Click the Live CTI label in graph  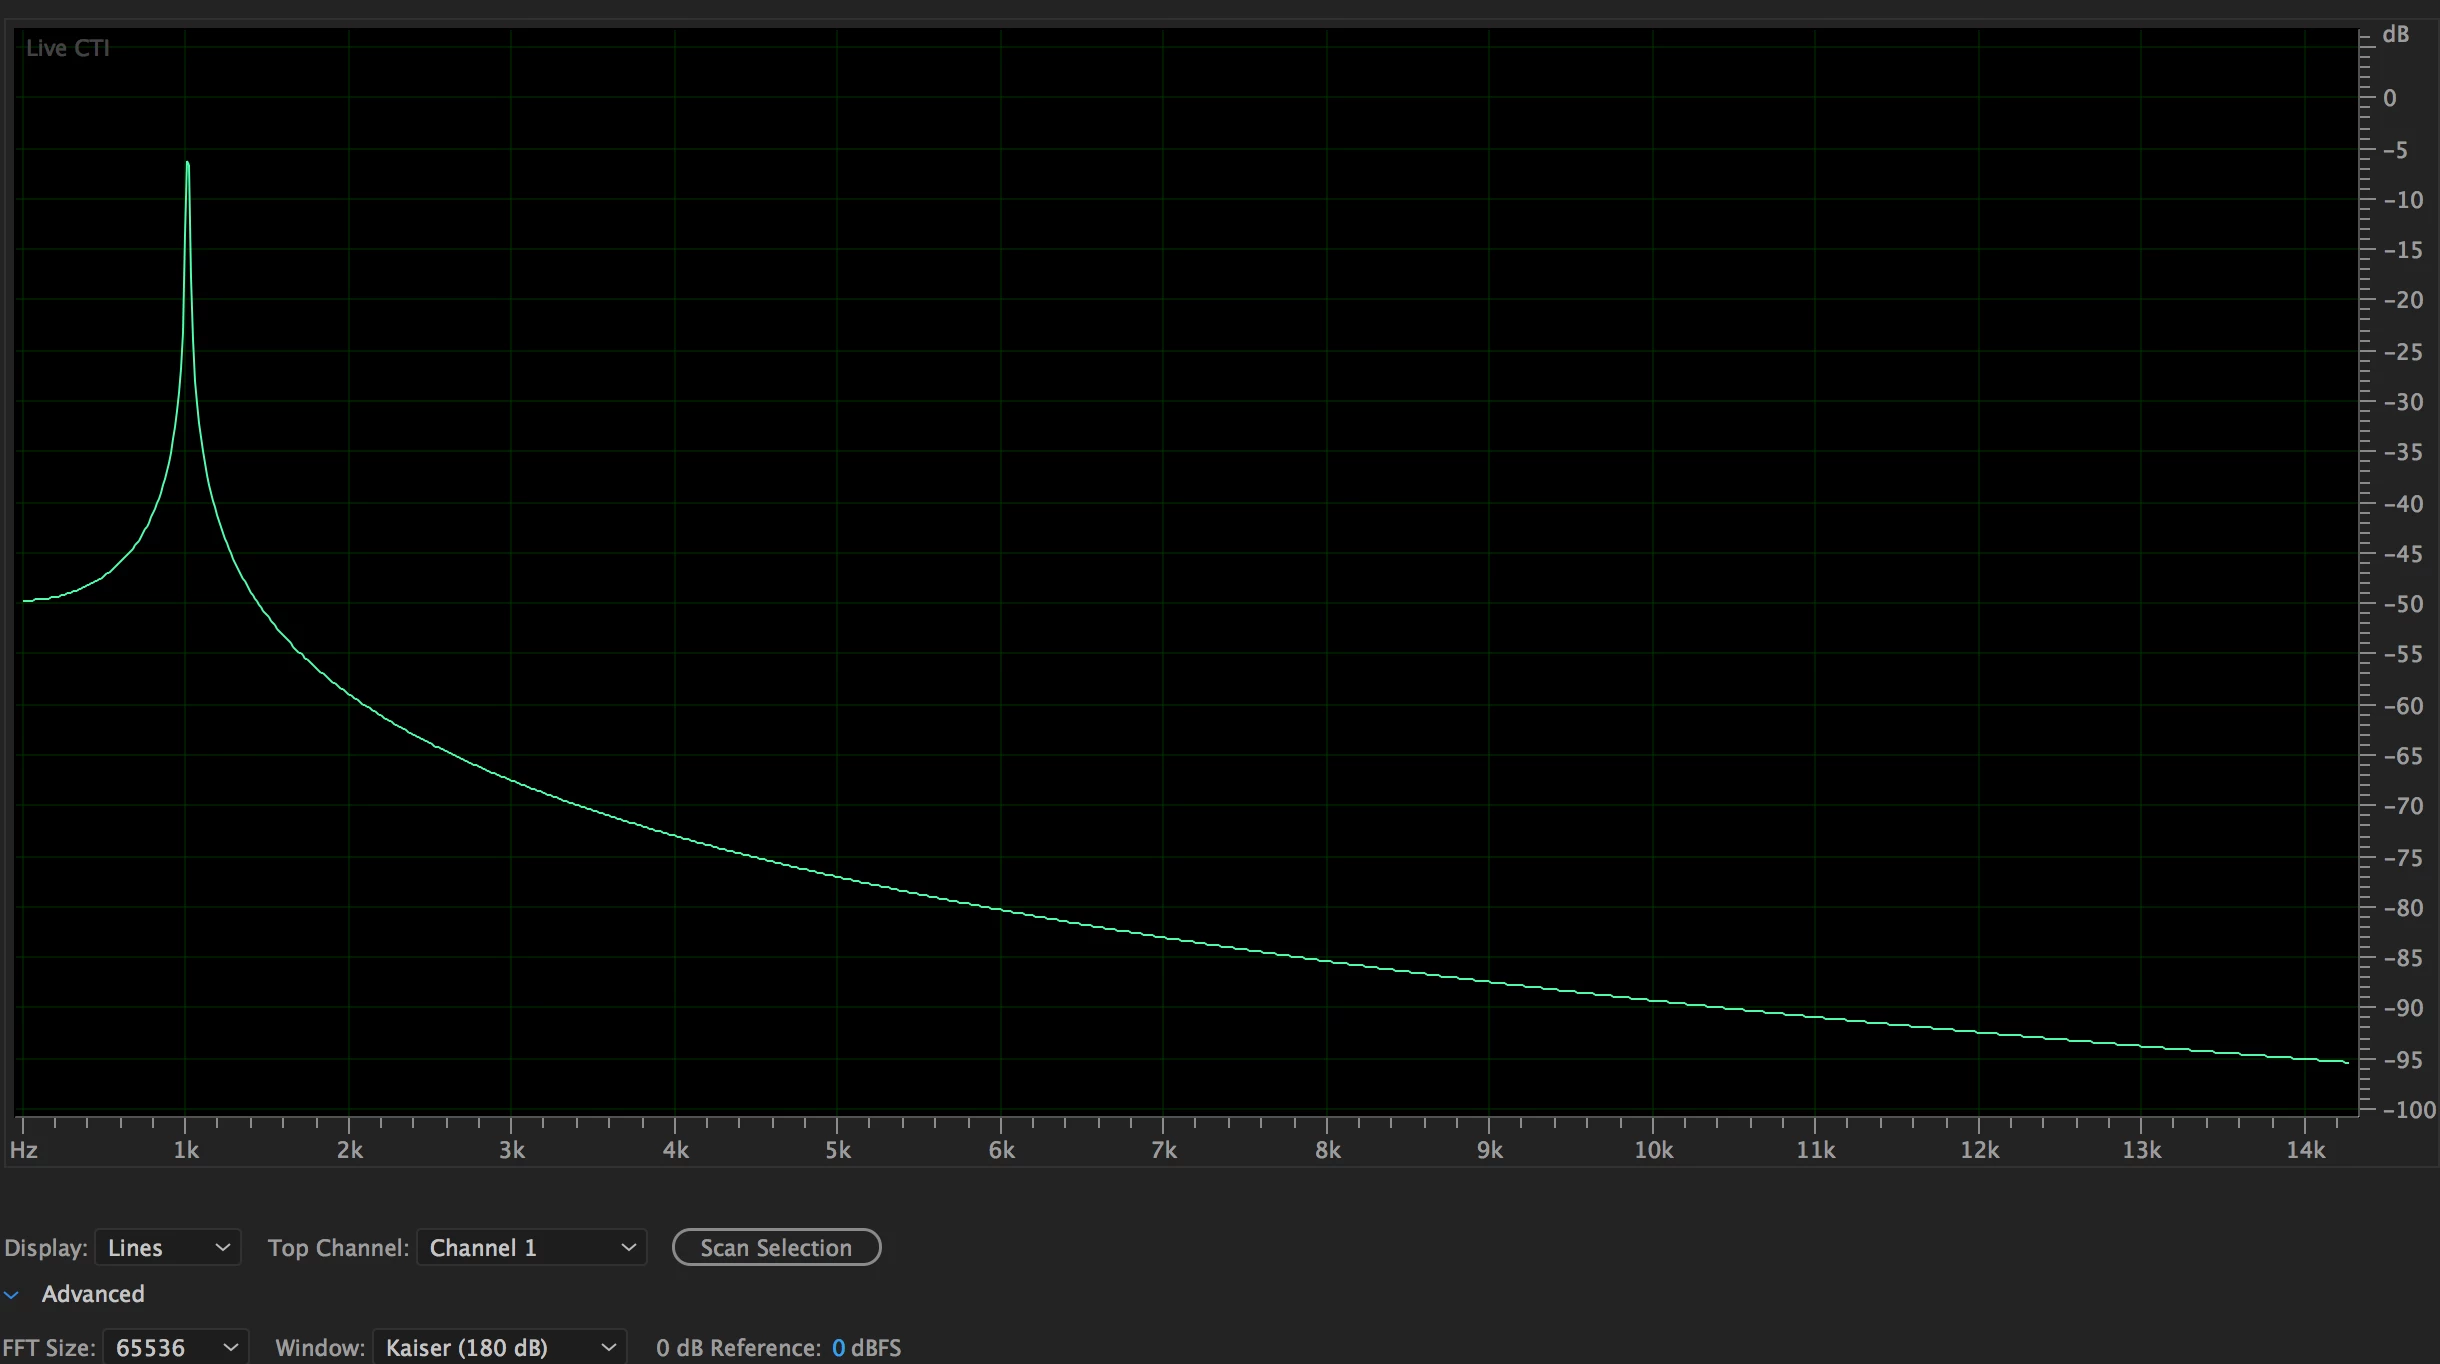[67, 48]
